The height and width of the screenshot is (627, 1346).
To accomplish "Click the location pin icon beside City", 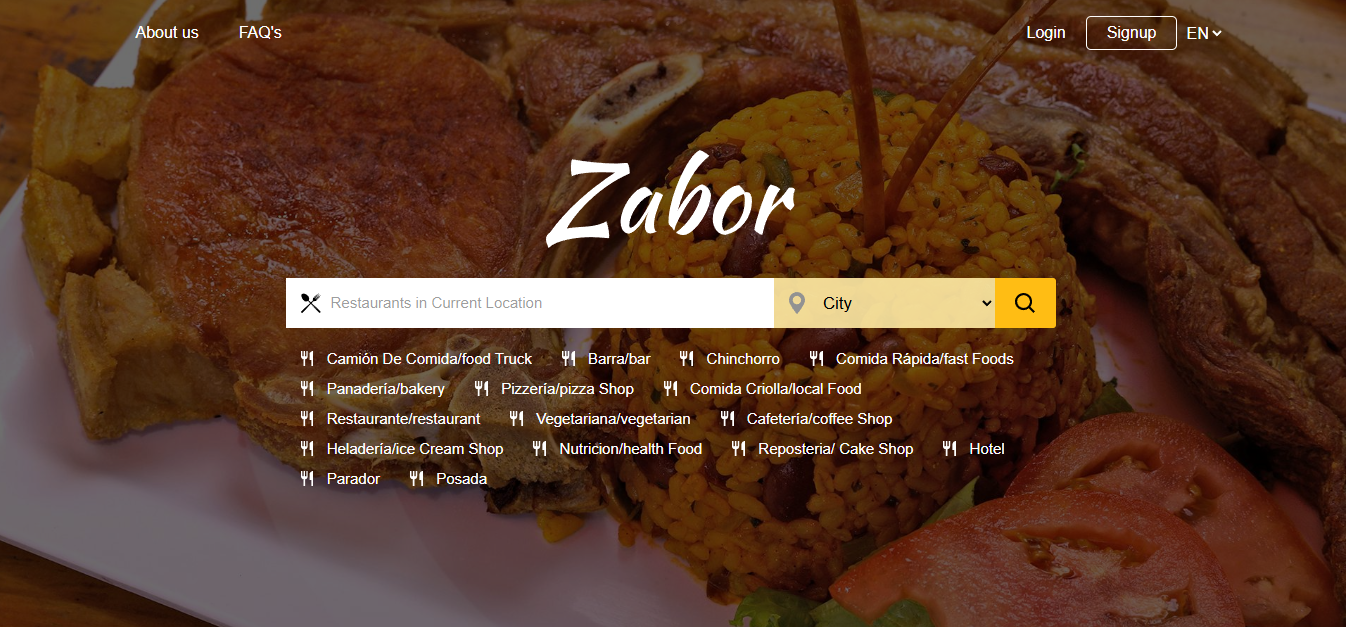I will (x=797, y=303).
